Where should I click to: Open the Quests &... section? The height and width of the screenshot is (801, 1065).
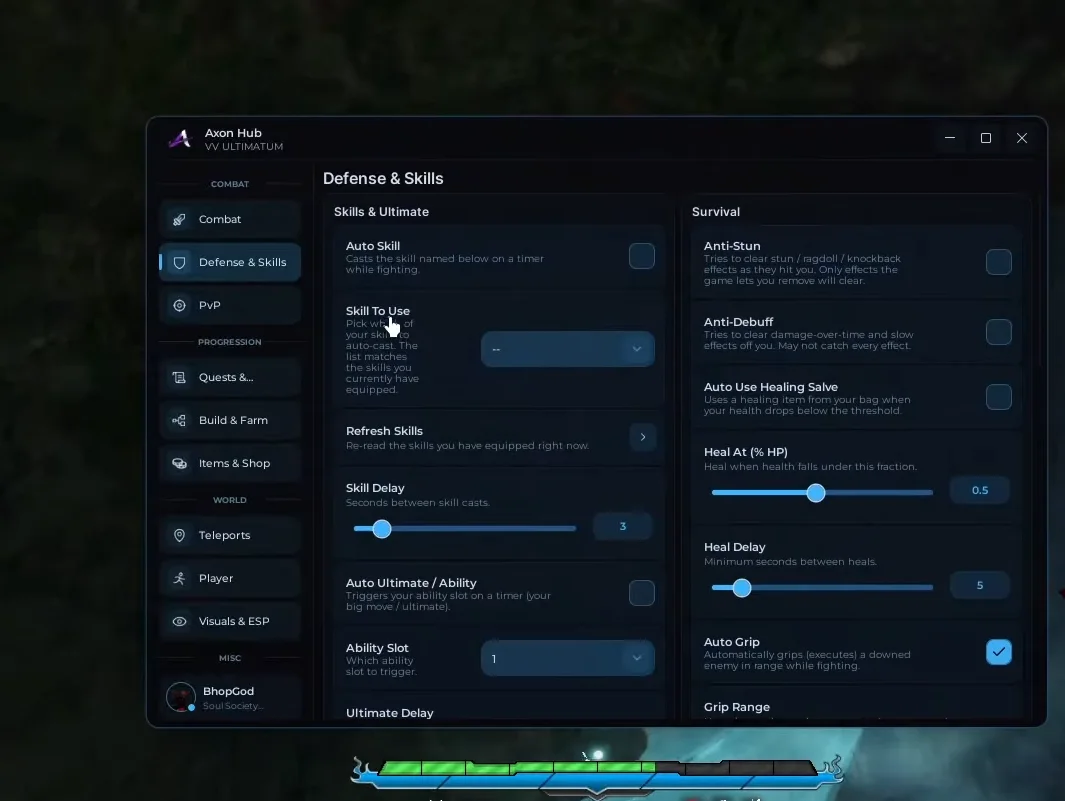[x=230, y=377]
